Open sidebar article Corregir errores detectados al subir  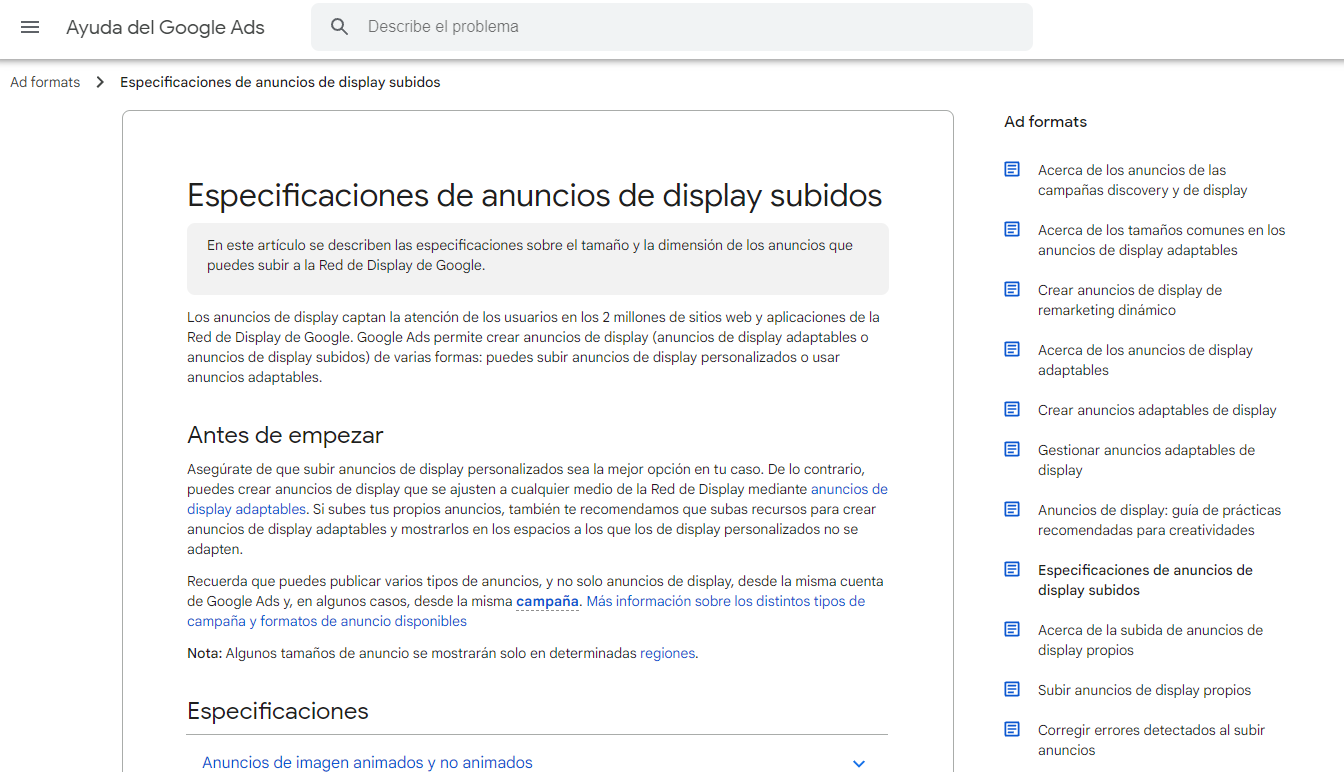point(1151,740)
